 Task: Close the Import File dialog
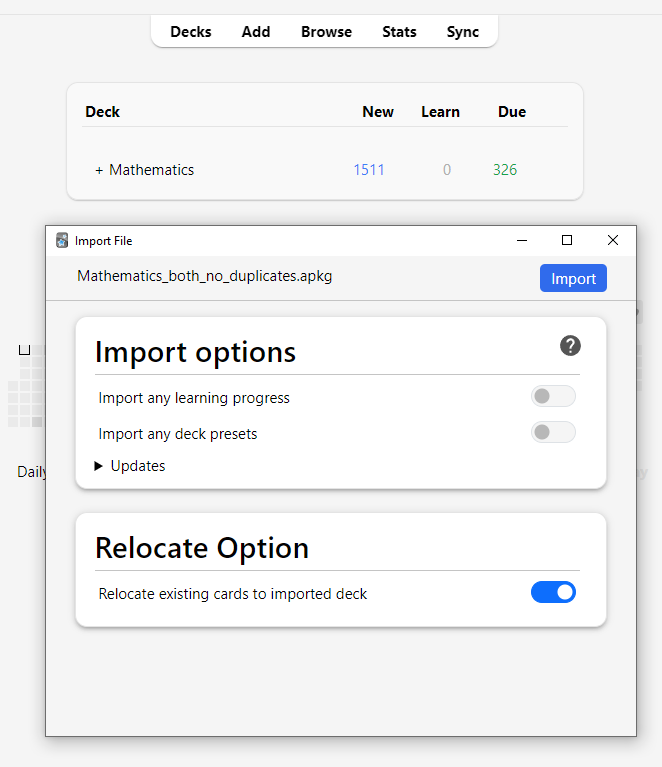[x=613, y=240]
